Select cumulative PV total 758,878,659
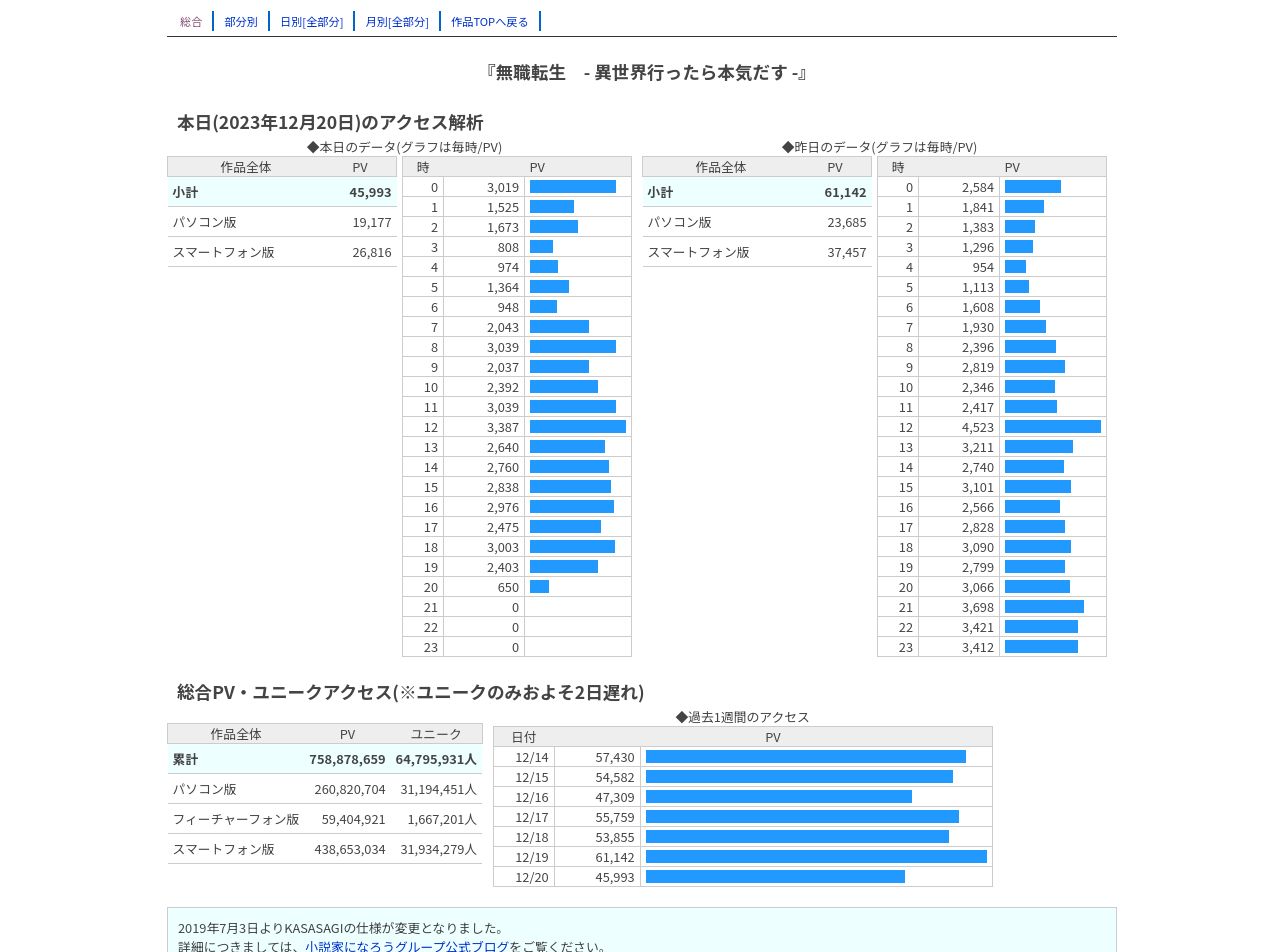The image size is (1284, 952). pos(347,759)
